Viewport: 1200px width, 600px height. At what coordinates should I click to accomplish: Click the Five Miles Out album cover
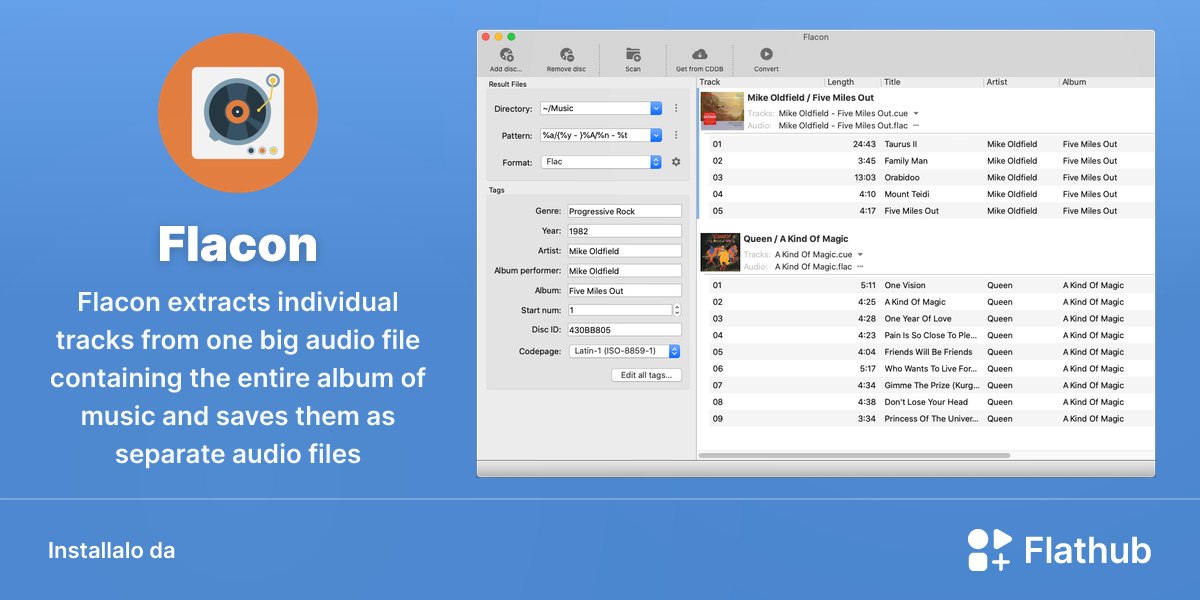coord(721,111)
